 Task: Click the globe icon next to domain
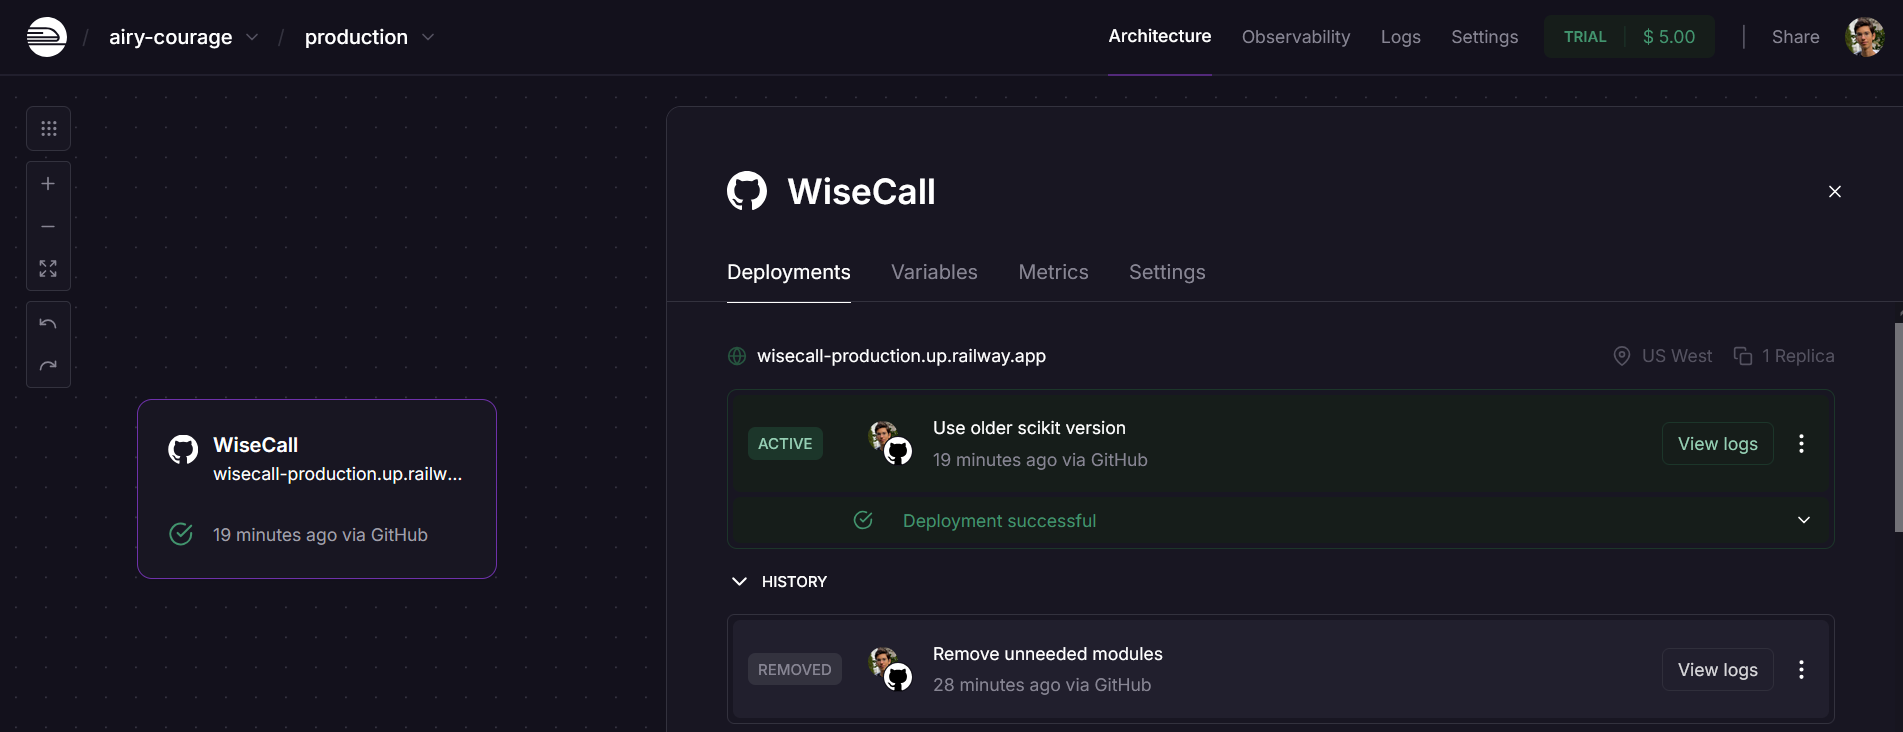(x=737, y=356)
